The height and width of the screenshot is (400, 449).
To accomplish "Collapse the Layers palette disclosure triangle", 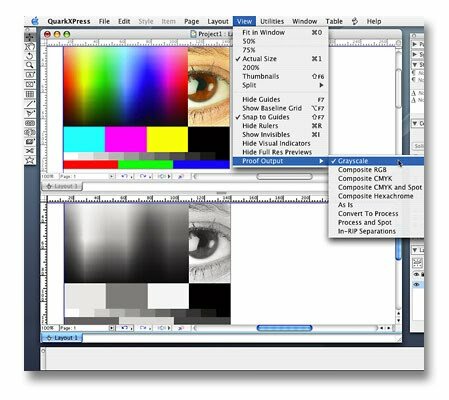I will coord(415,250).
